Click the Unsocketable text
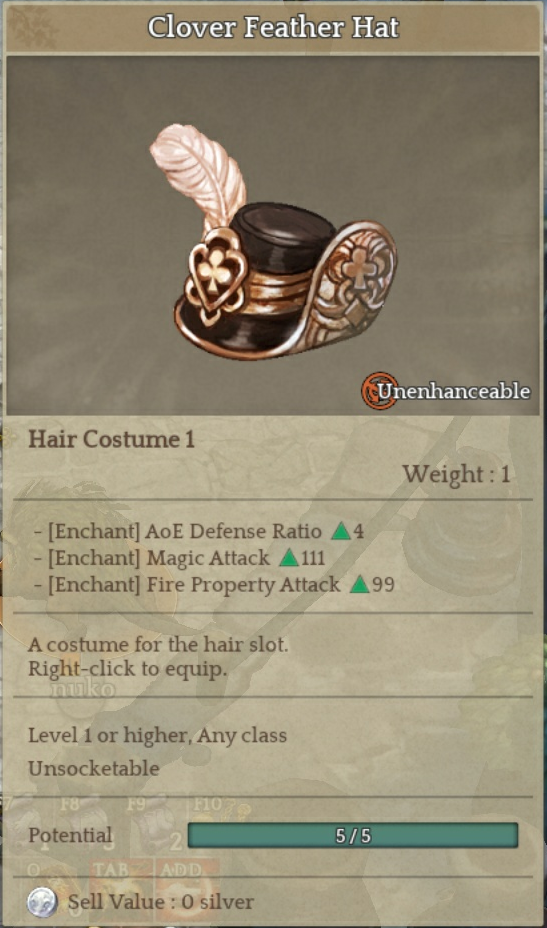The image size is (547, 928). 94,768
